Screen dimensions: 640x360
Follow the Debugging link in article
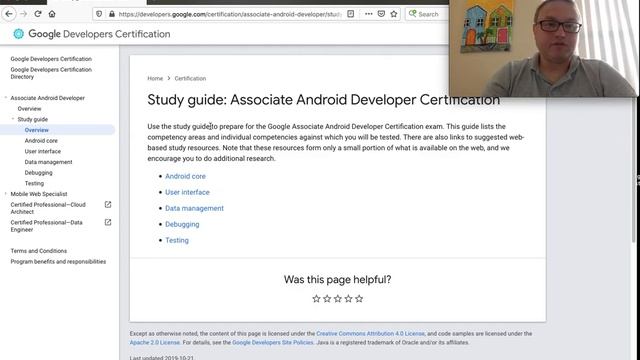(x=182, y=224)
